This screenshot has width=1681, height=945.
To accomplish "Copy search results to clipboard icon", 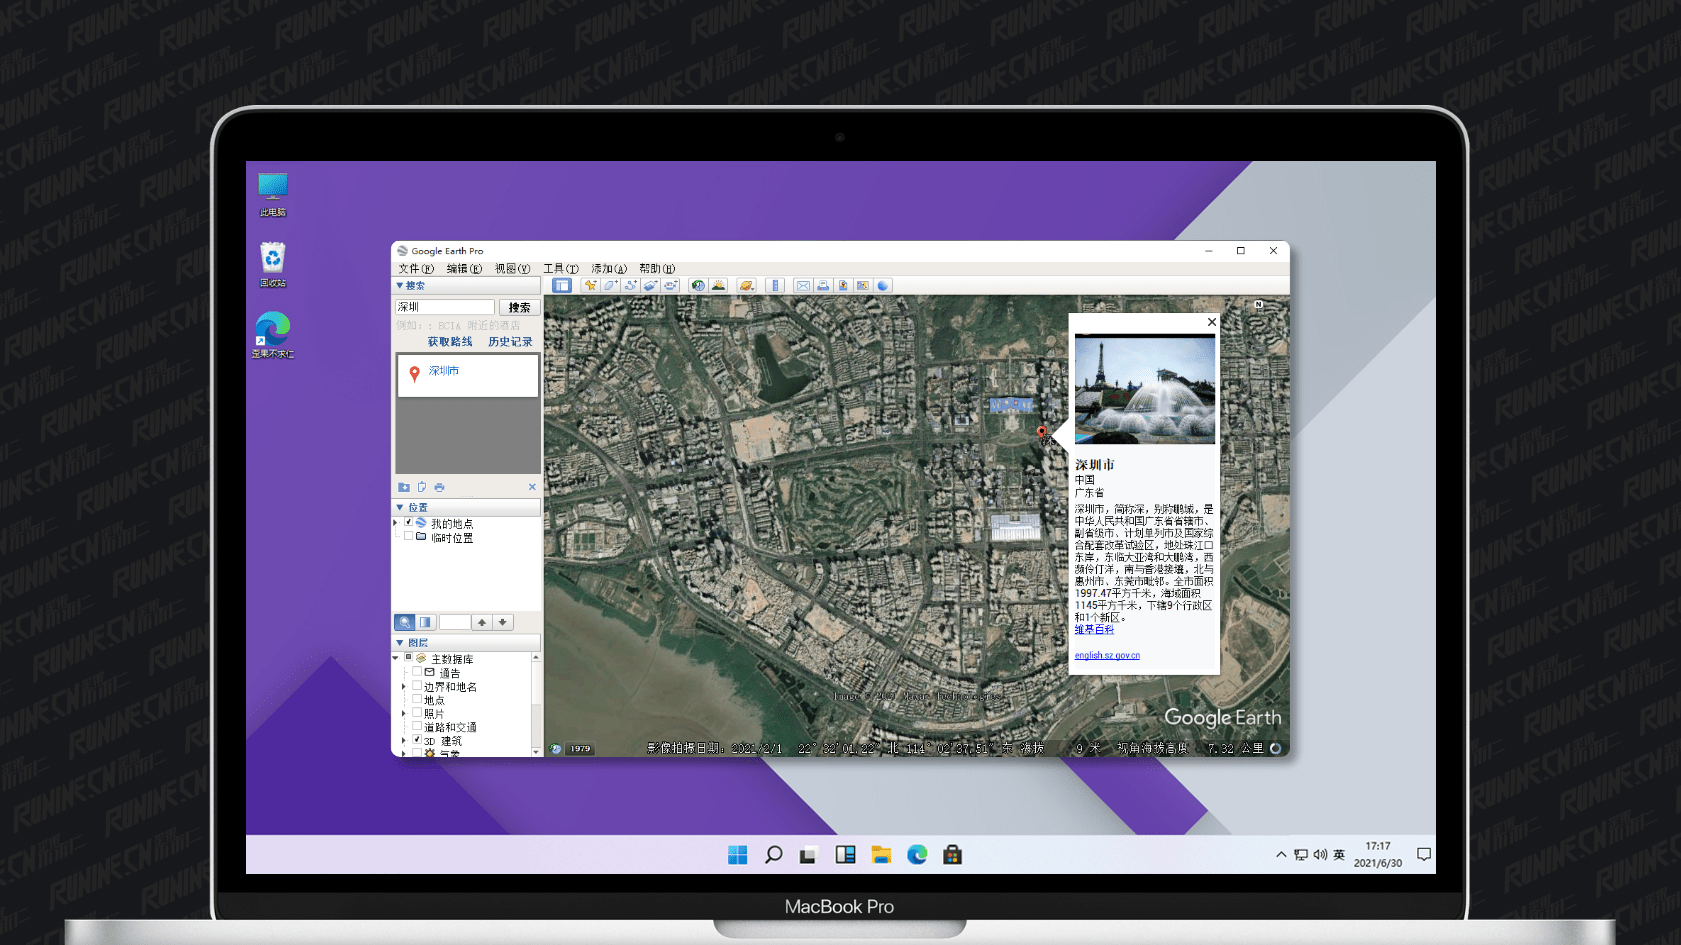I will click(x=422, y=487).
